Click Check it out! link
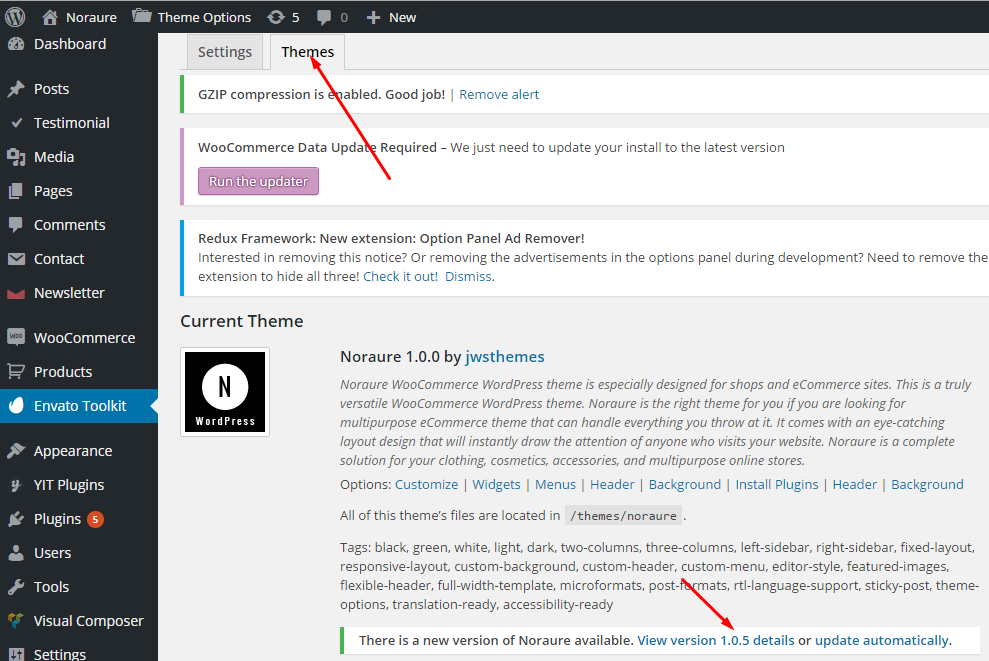Screen dimensions: 989x661 (401, 276)
